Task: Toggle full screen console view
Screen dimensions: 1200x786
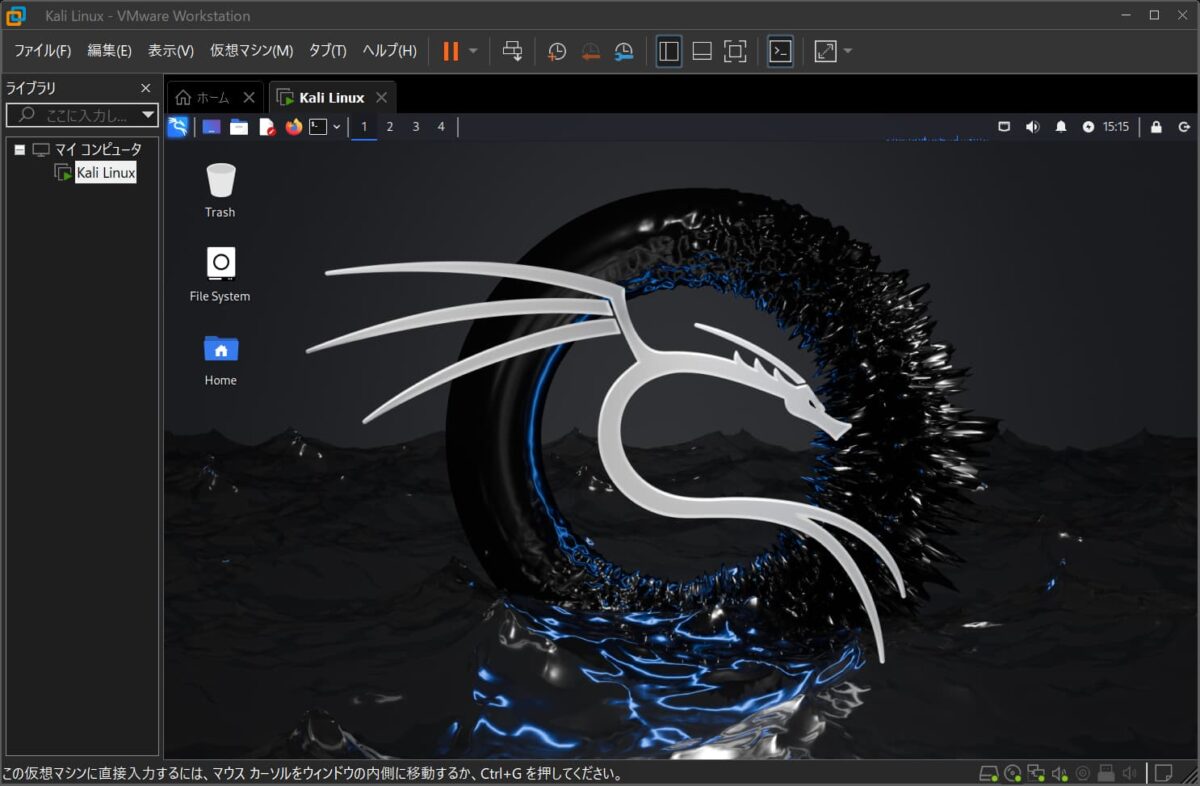Action: click(736, 51)
